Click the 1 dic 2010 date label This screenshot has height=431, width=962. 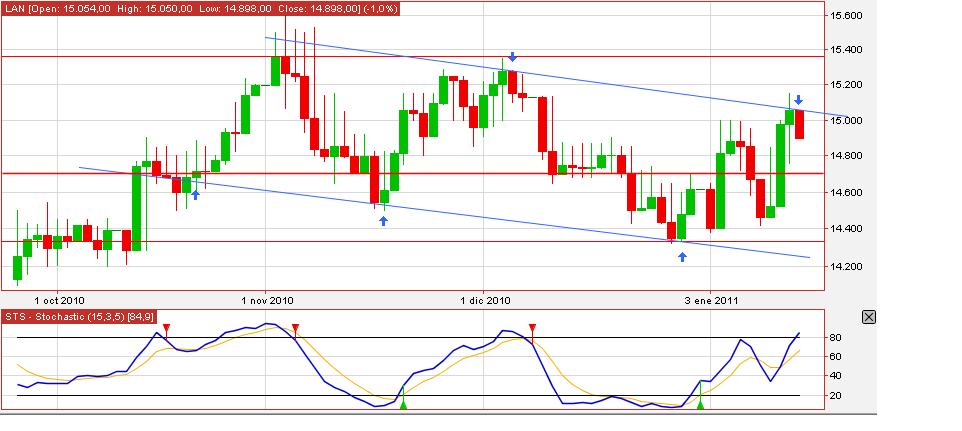point(486,299)
